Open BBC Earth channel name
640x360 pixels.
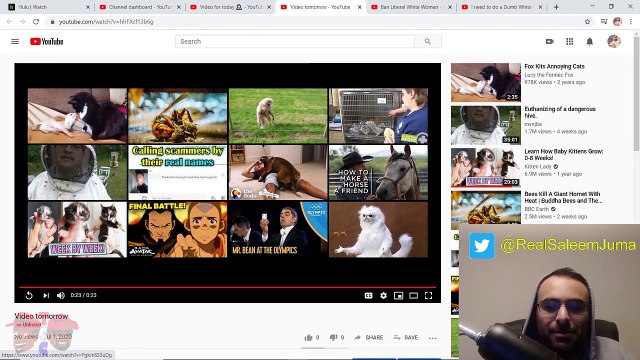pos(536,209)
